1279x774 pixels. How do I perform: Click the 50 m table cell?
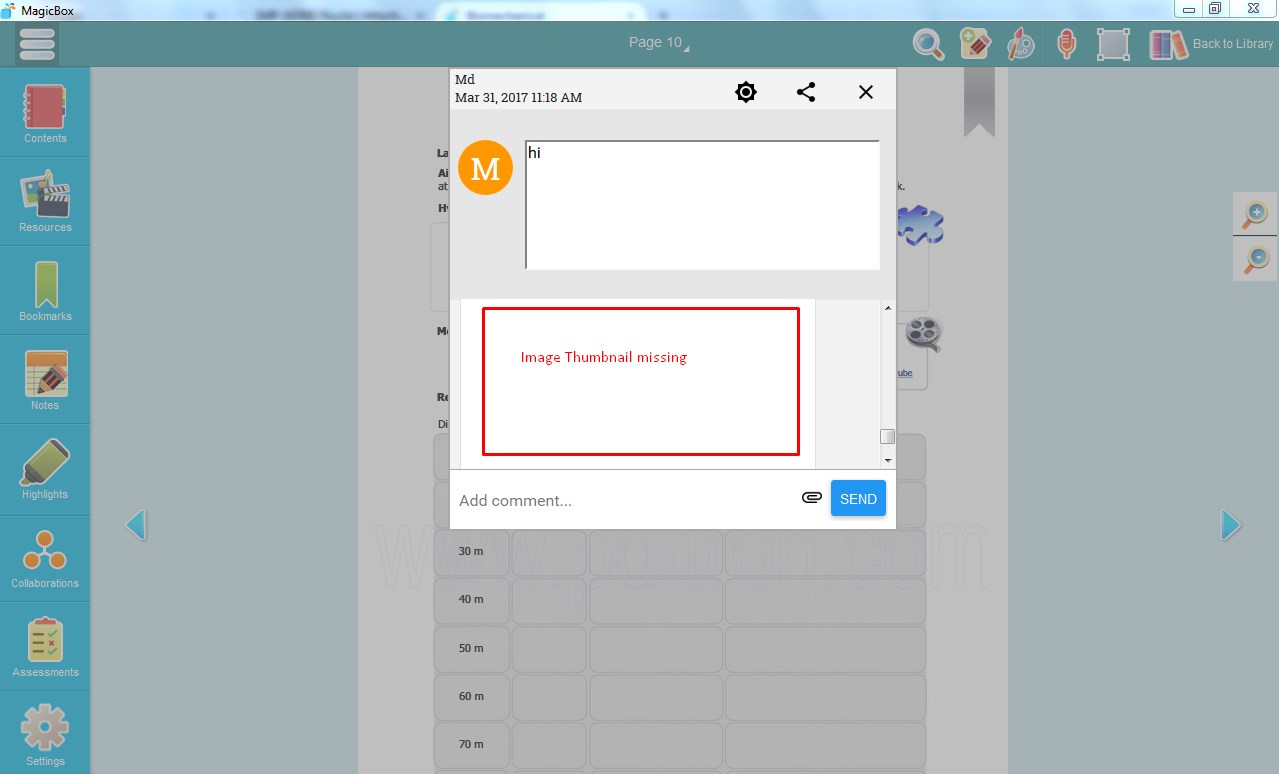[471, 648]
